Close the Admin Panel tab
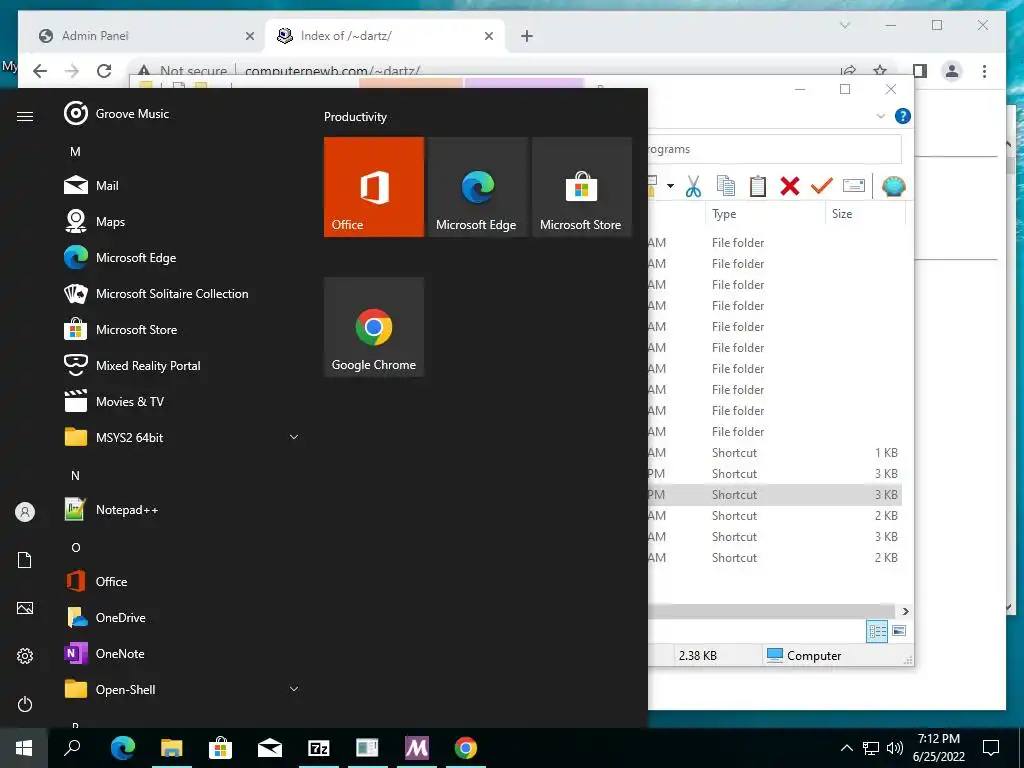Viewport: 1024px width, 768px height. 249,37
